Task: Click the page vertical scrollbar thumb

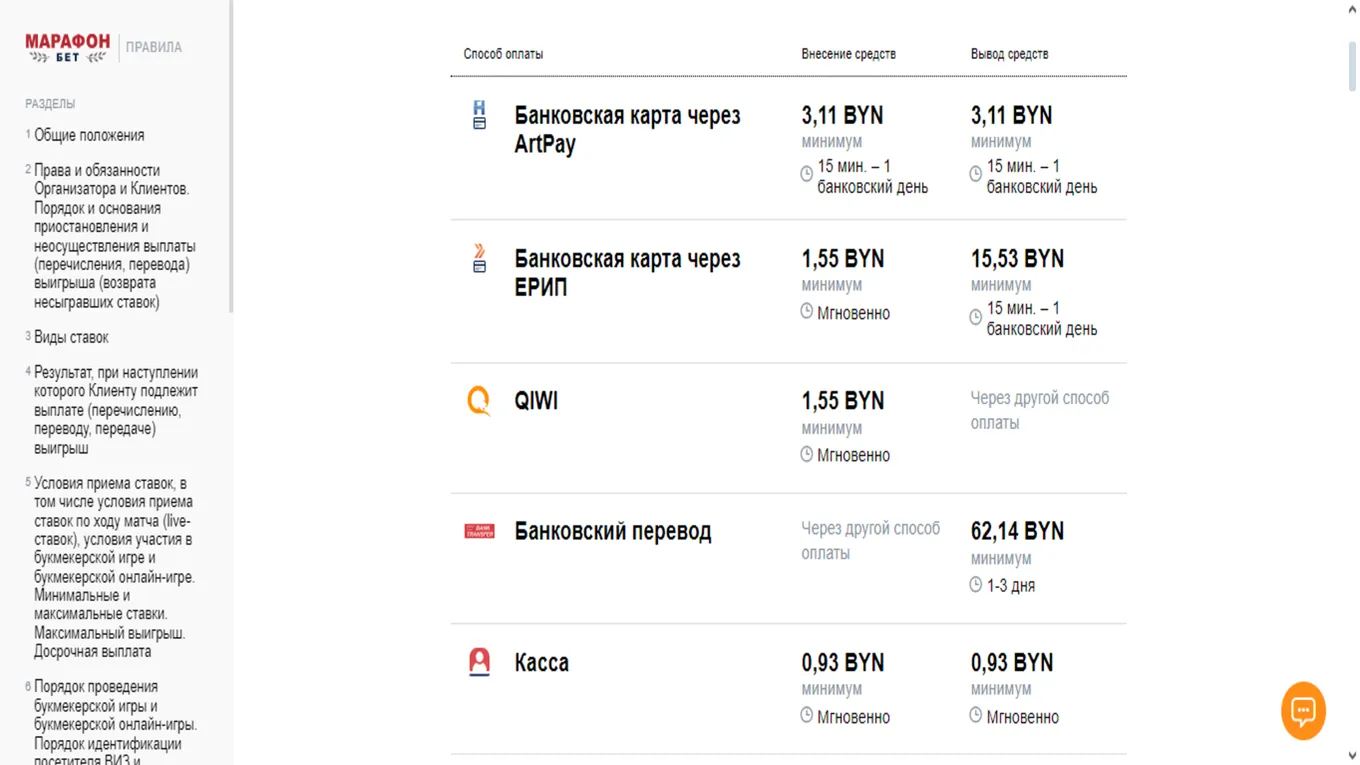Action: (x=1352, y=65)
